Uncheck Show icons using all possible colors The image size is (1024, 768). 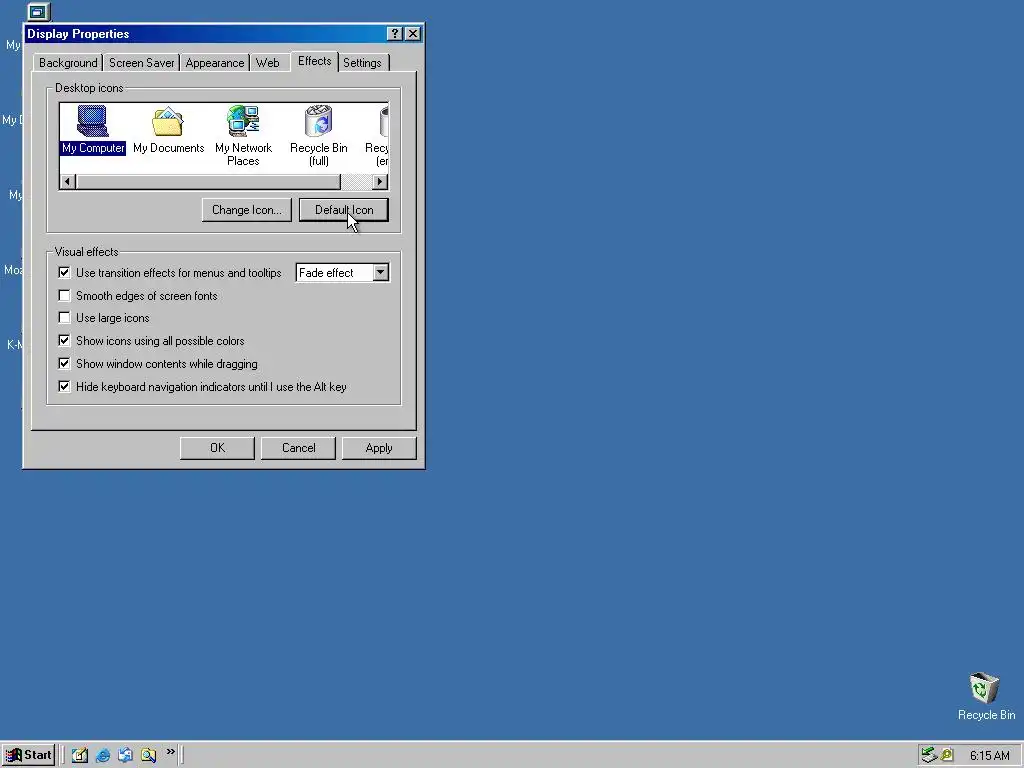point(64,340)
